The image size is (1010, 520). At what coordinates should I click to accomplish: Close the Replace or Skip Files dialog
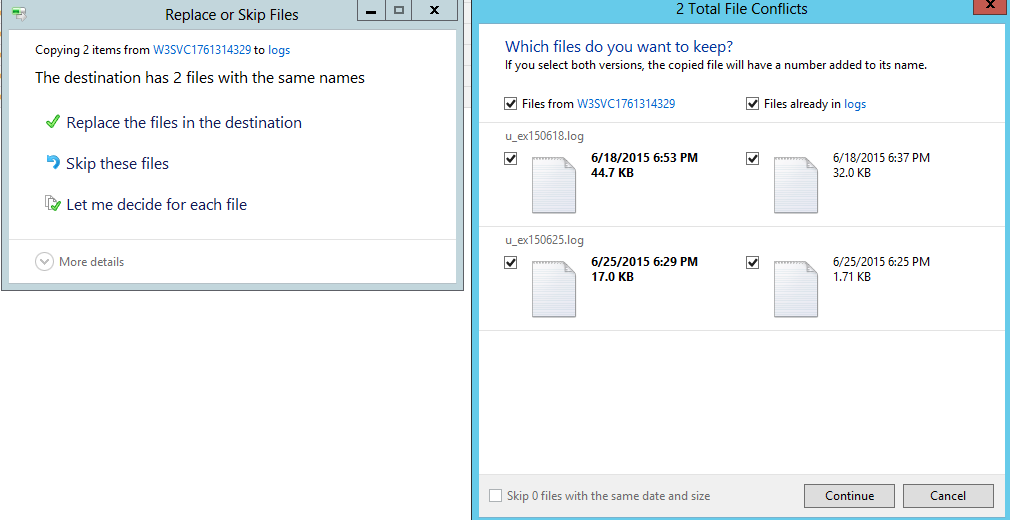[435, 10]
